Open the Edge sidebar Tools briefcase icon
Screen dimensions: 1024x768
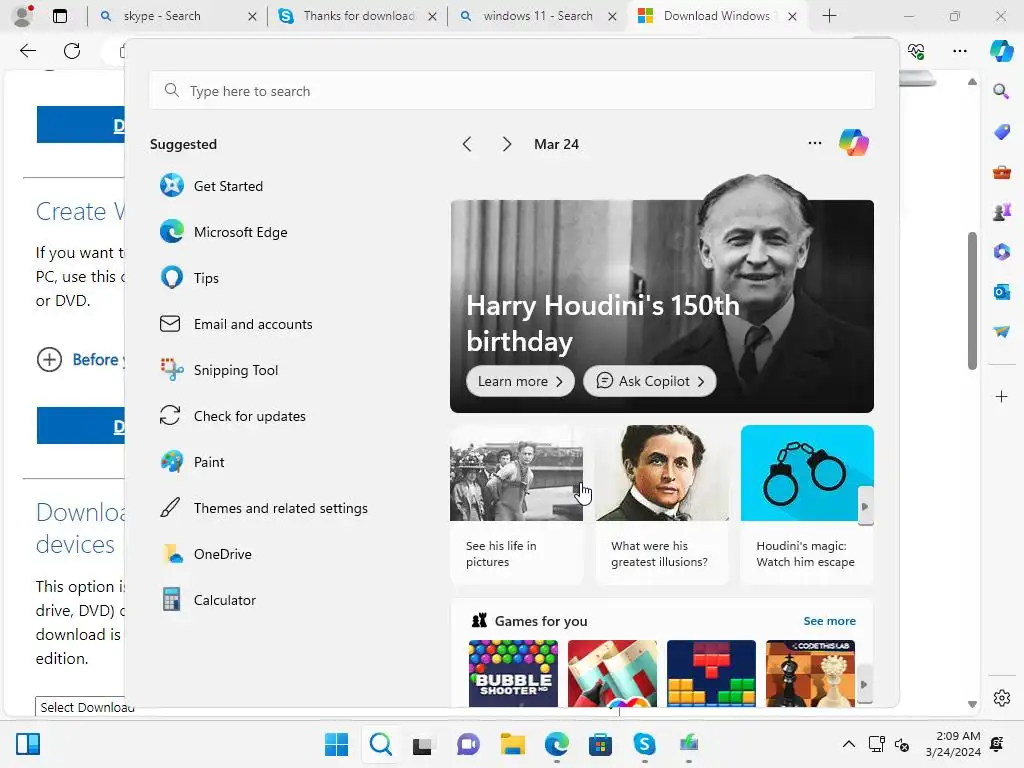point(1001,172)
